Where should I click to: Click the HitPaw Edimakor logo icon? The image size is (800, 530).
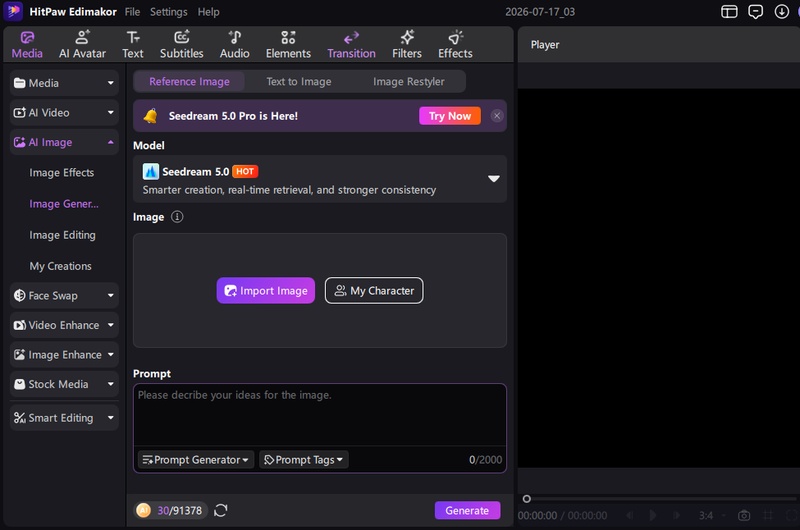(13, 11)
